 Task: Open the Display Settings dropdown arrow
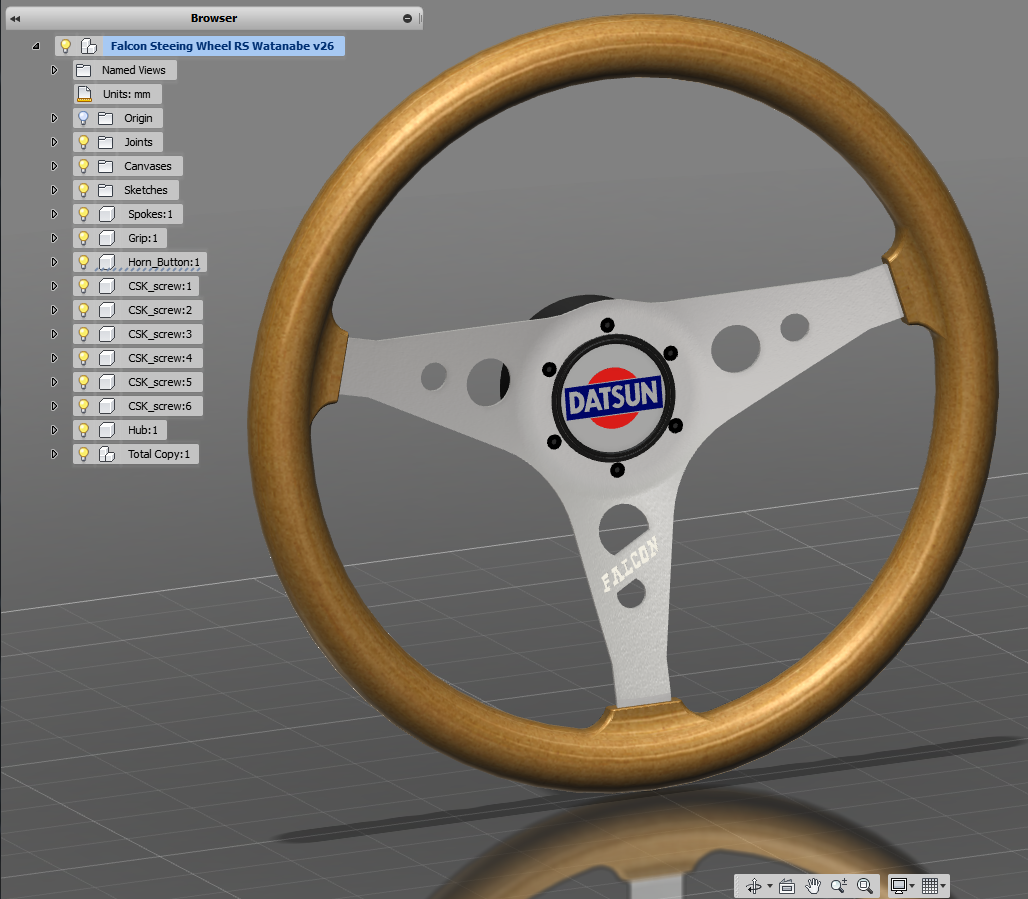coord(912,886)
